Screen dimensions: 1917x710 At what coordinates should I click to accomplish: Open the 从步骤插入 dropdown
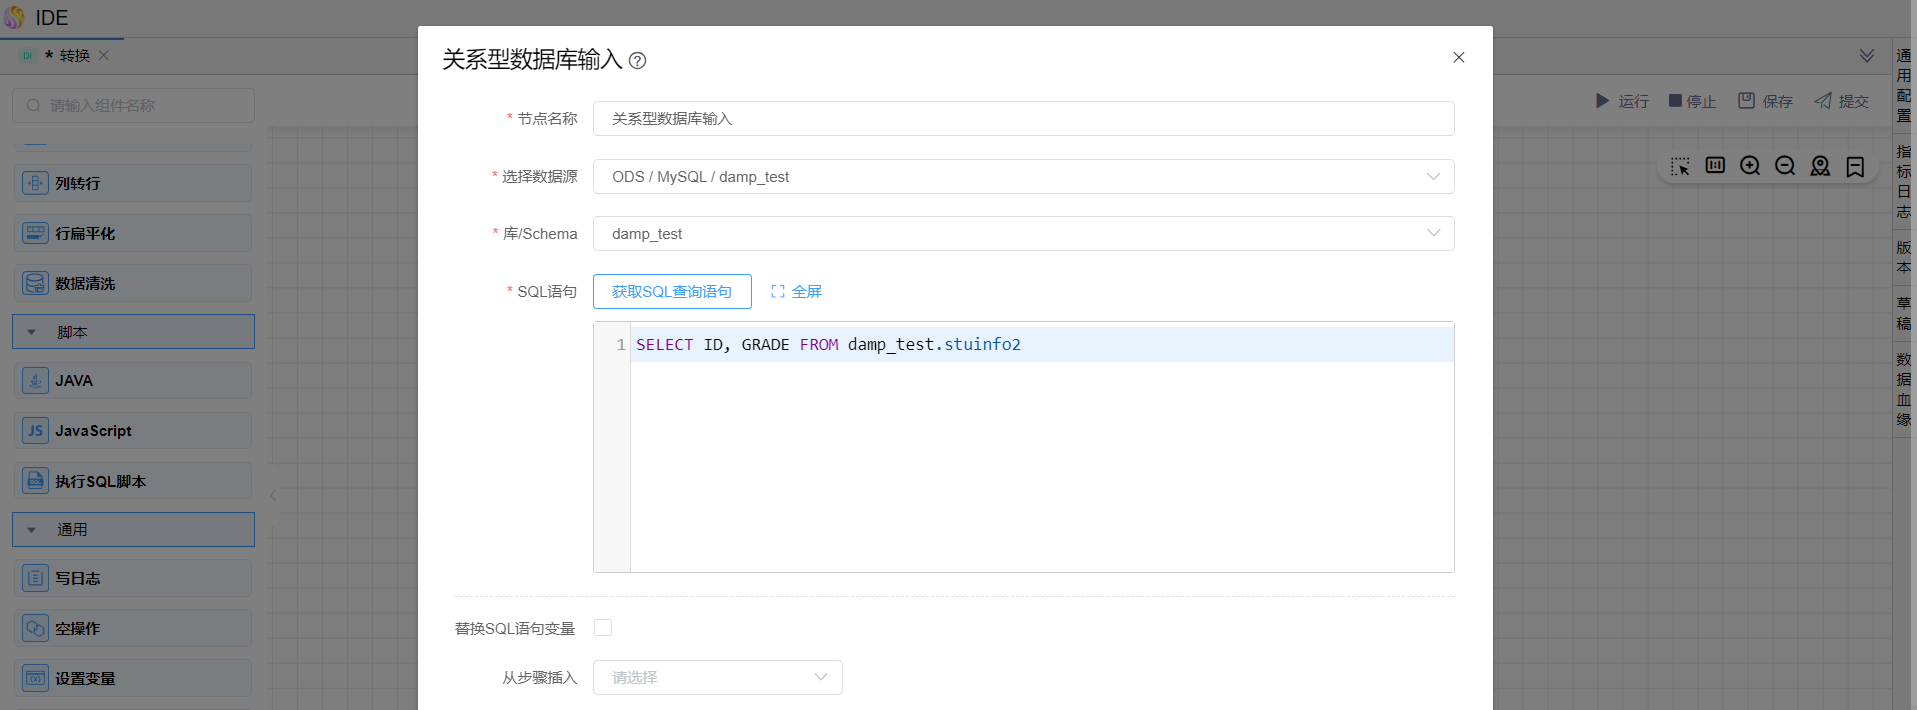[717, 677]
